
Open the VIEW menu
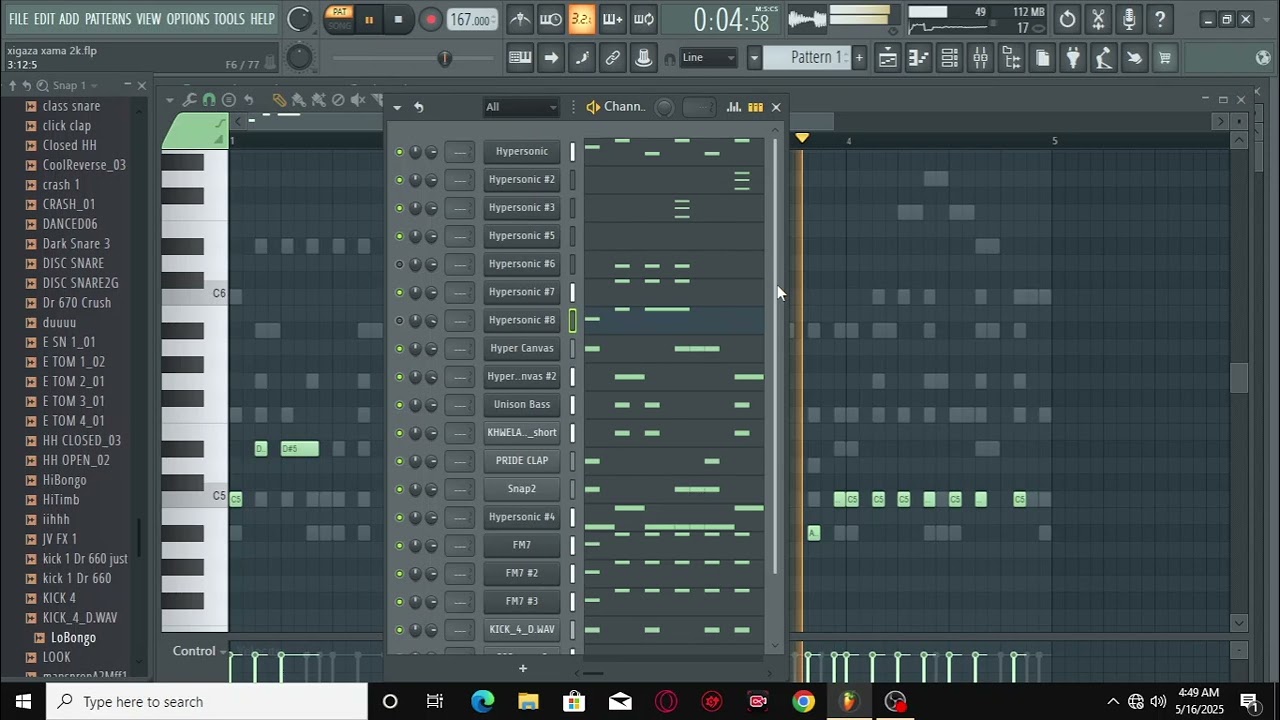[x=149, y=19]
